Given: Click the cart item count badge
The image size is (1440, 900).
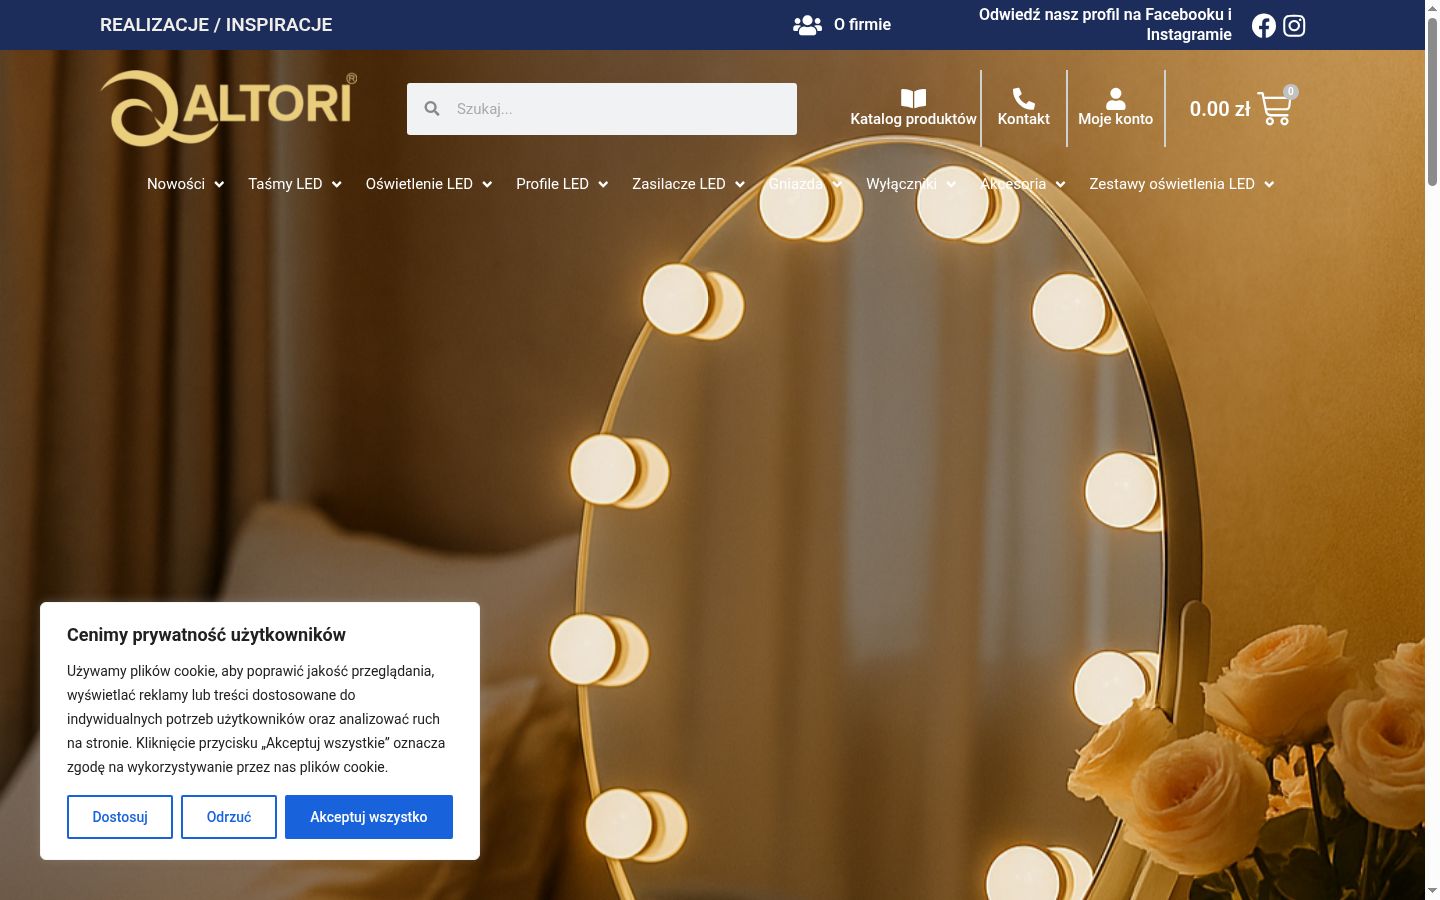Looking at the screenshot, I should (1291, 91).
